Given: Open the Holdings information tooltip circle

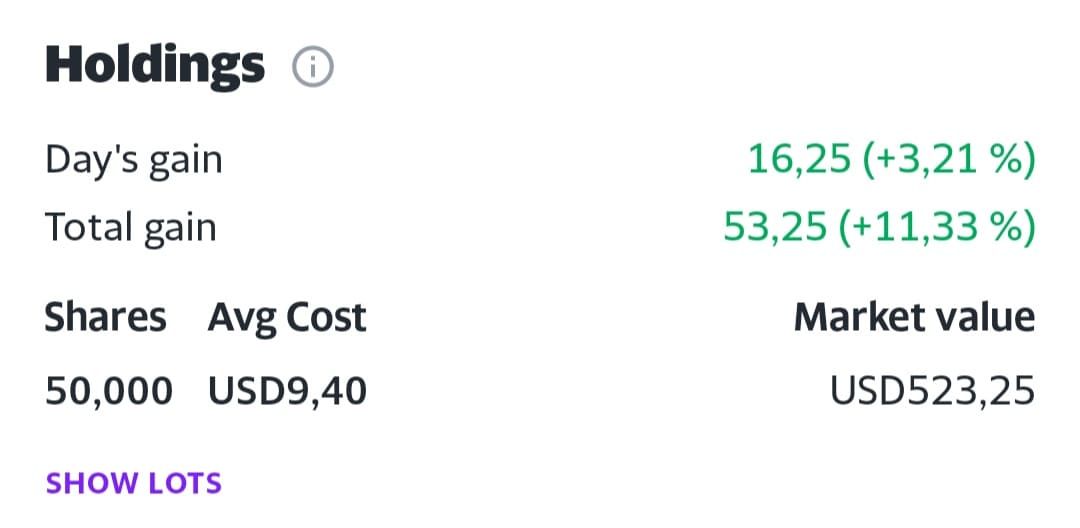Looking at the screenshot, I should [x=312, y=67].
